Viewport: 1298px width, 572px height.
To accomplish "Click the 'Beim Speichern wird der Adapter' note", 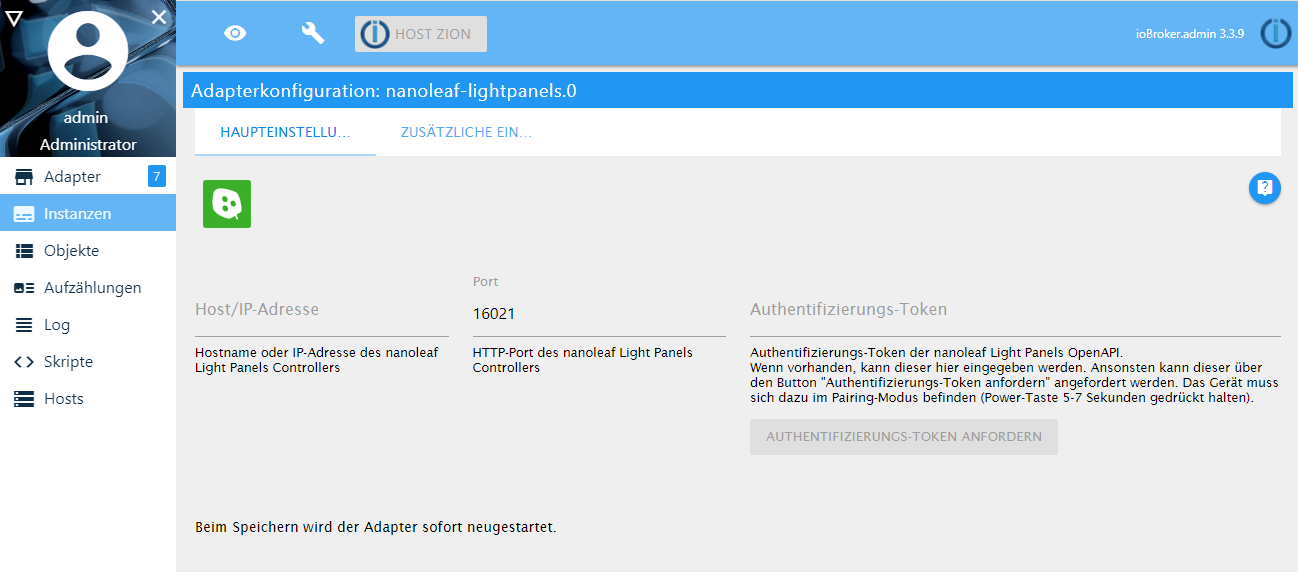I will [x=376, y=526].
